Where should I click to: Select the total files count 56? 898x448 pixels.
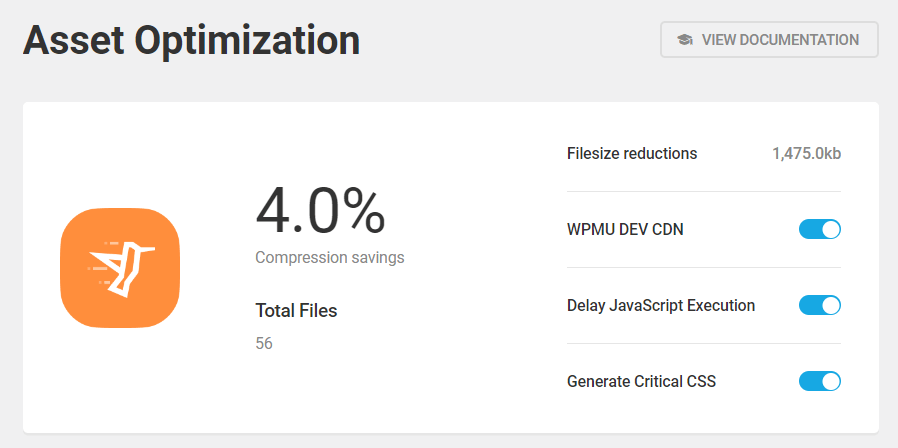[264, 343]
